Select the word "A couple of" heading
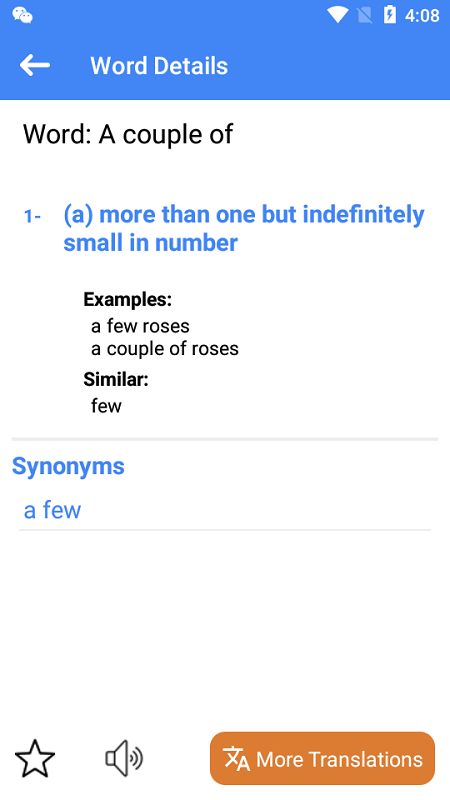450x800 pixels. (x=128, y=134)
